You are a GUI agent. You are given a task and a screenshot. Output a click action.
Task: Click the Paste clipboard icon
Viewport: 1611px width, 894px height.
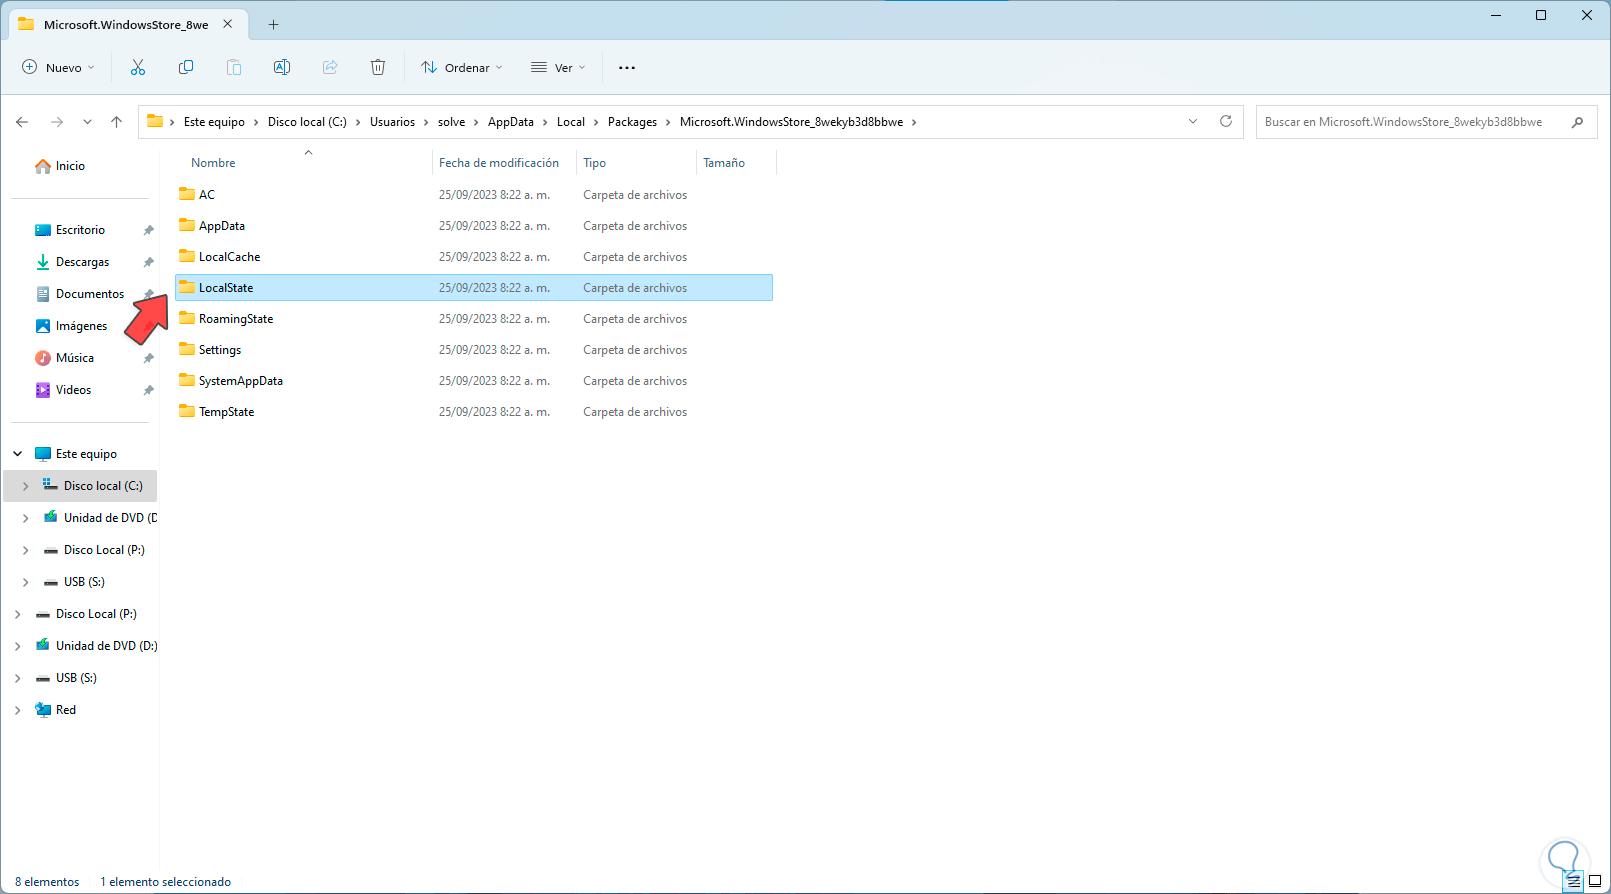coord(234,67)
